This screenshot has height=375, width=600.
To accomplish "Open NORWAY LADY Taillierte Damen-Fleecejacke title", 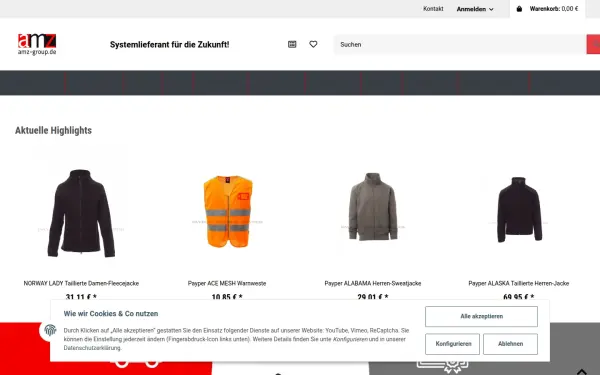I will pyautogui.click(x=81, y=284).
